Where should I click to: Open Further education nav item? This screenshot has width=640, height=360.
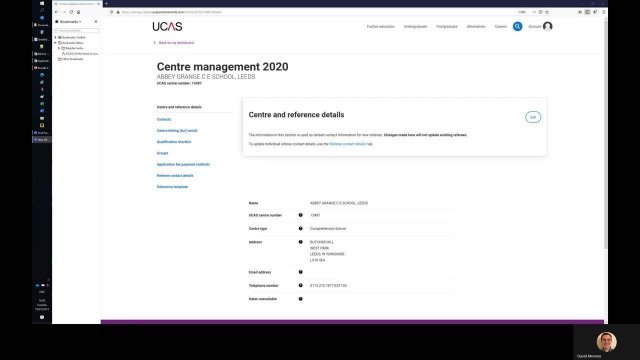(380, 27)
